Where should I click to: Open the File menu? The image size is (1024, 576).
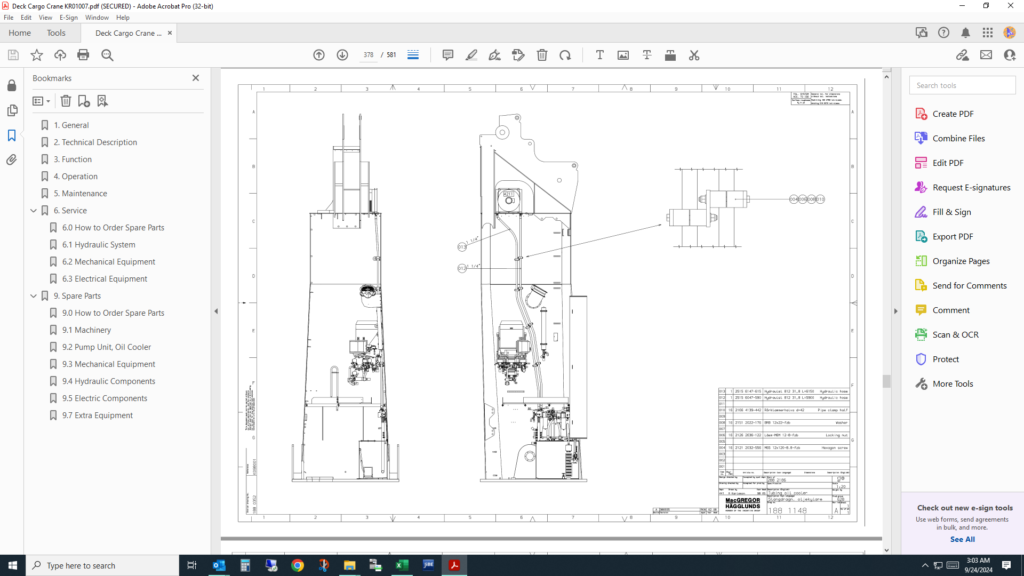(8, 18)
